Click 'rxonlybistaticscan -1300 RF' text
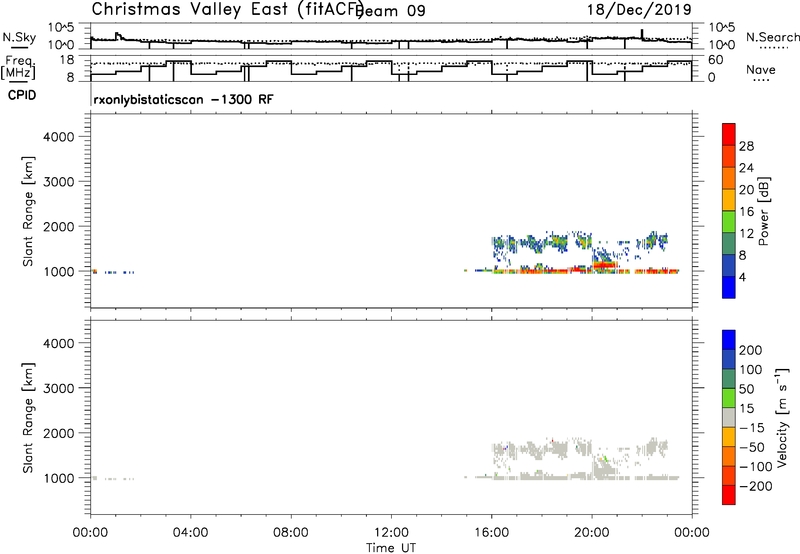This screenshot has width=800, height=554. point(183,99)
